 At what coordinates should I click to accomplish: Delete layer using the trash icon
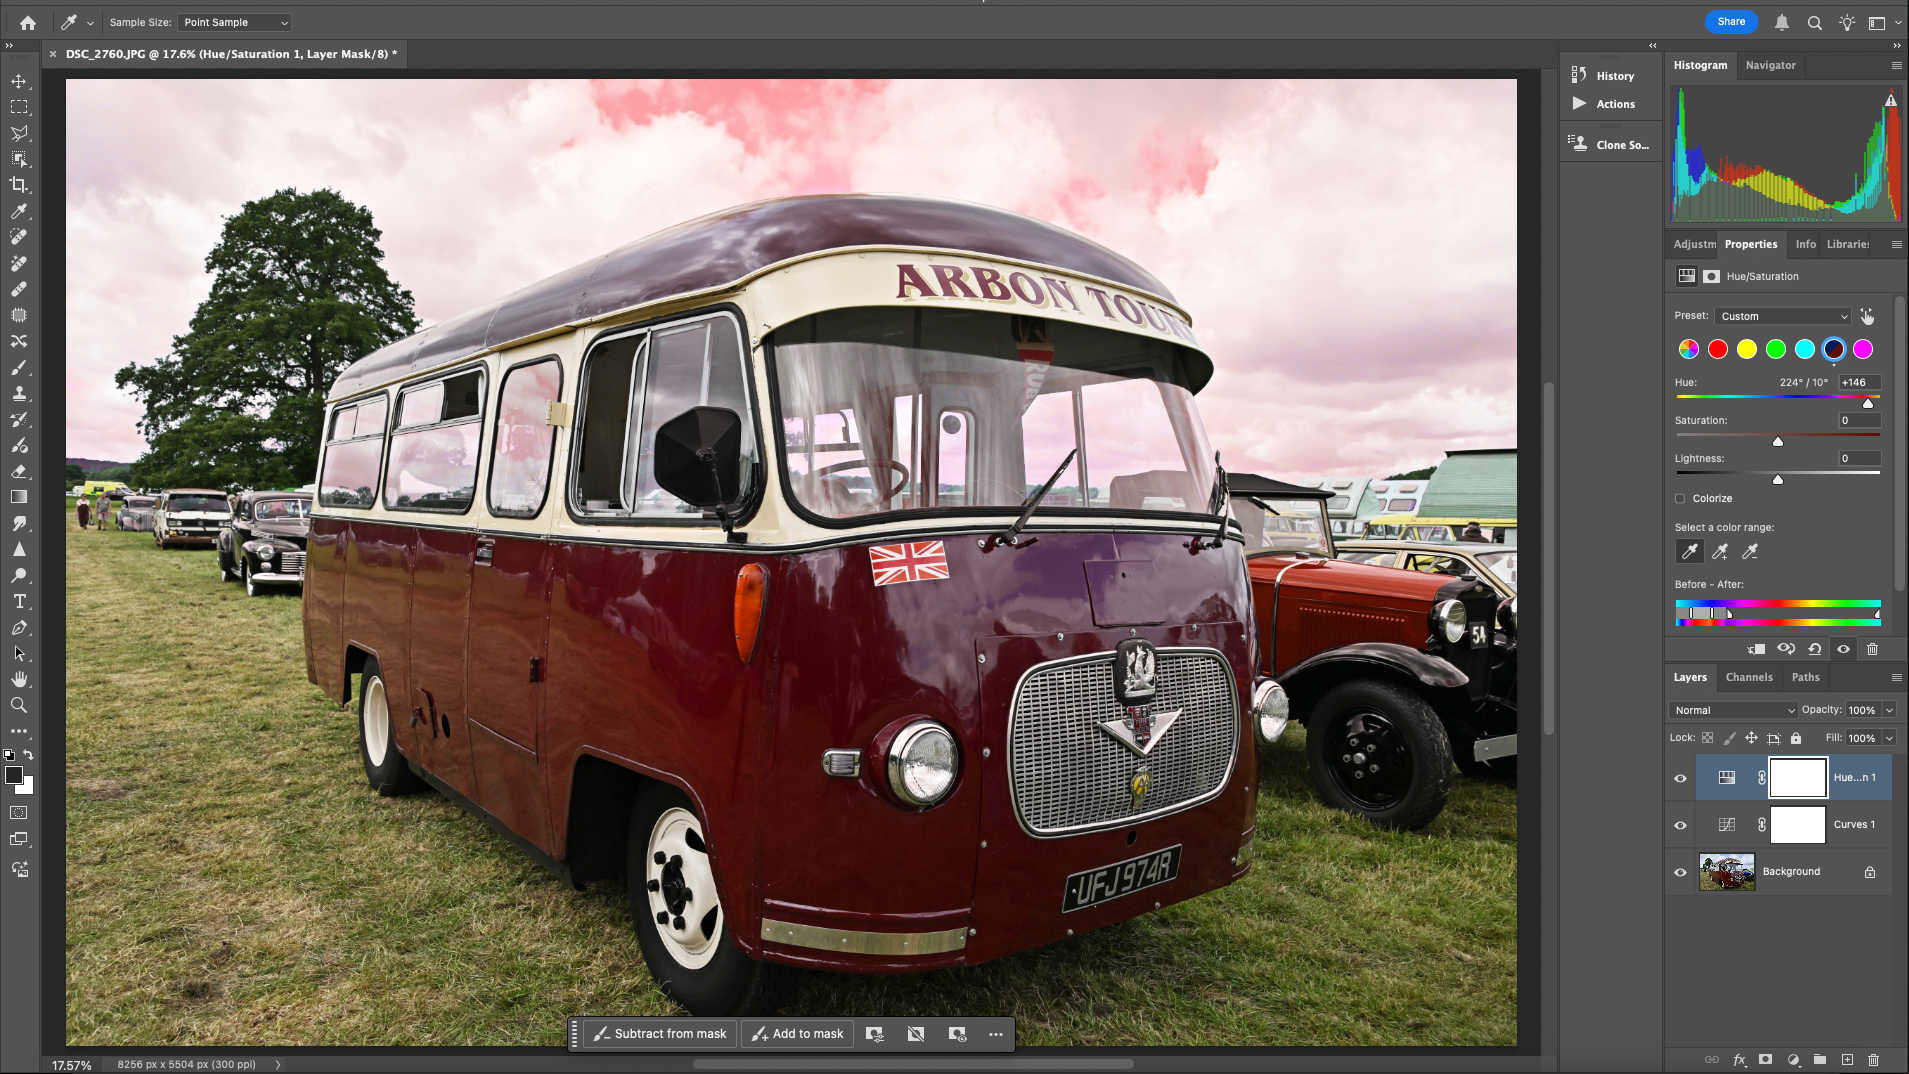pos(1873,1059)
